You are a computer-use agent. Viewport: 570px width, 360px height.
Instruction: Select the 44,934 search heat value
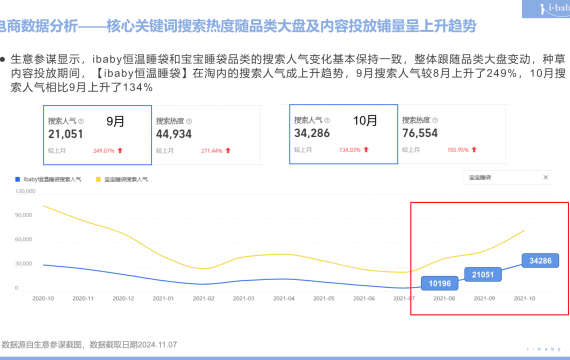pos(174,134)
